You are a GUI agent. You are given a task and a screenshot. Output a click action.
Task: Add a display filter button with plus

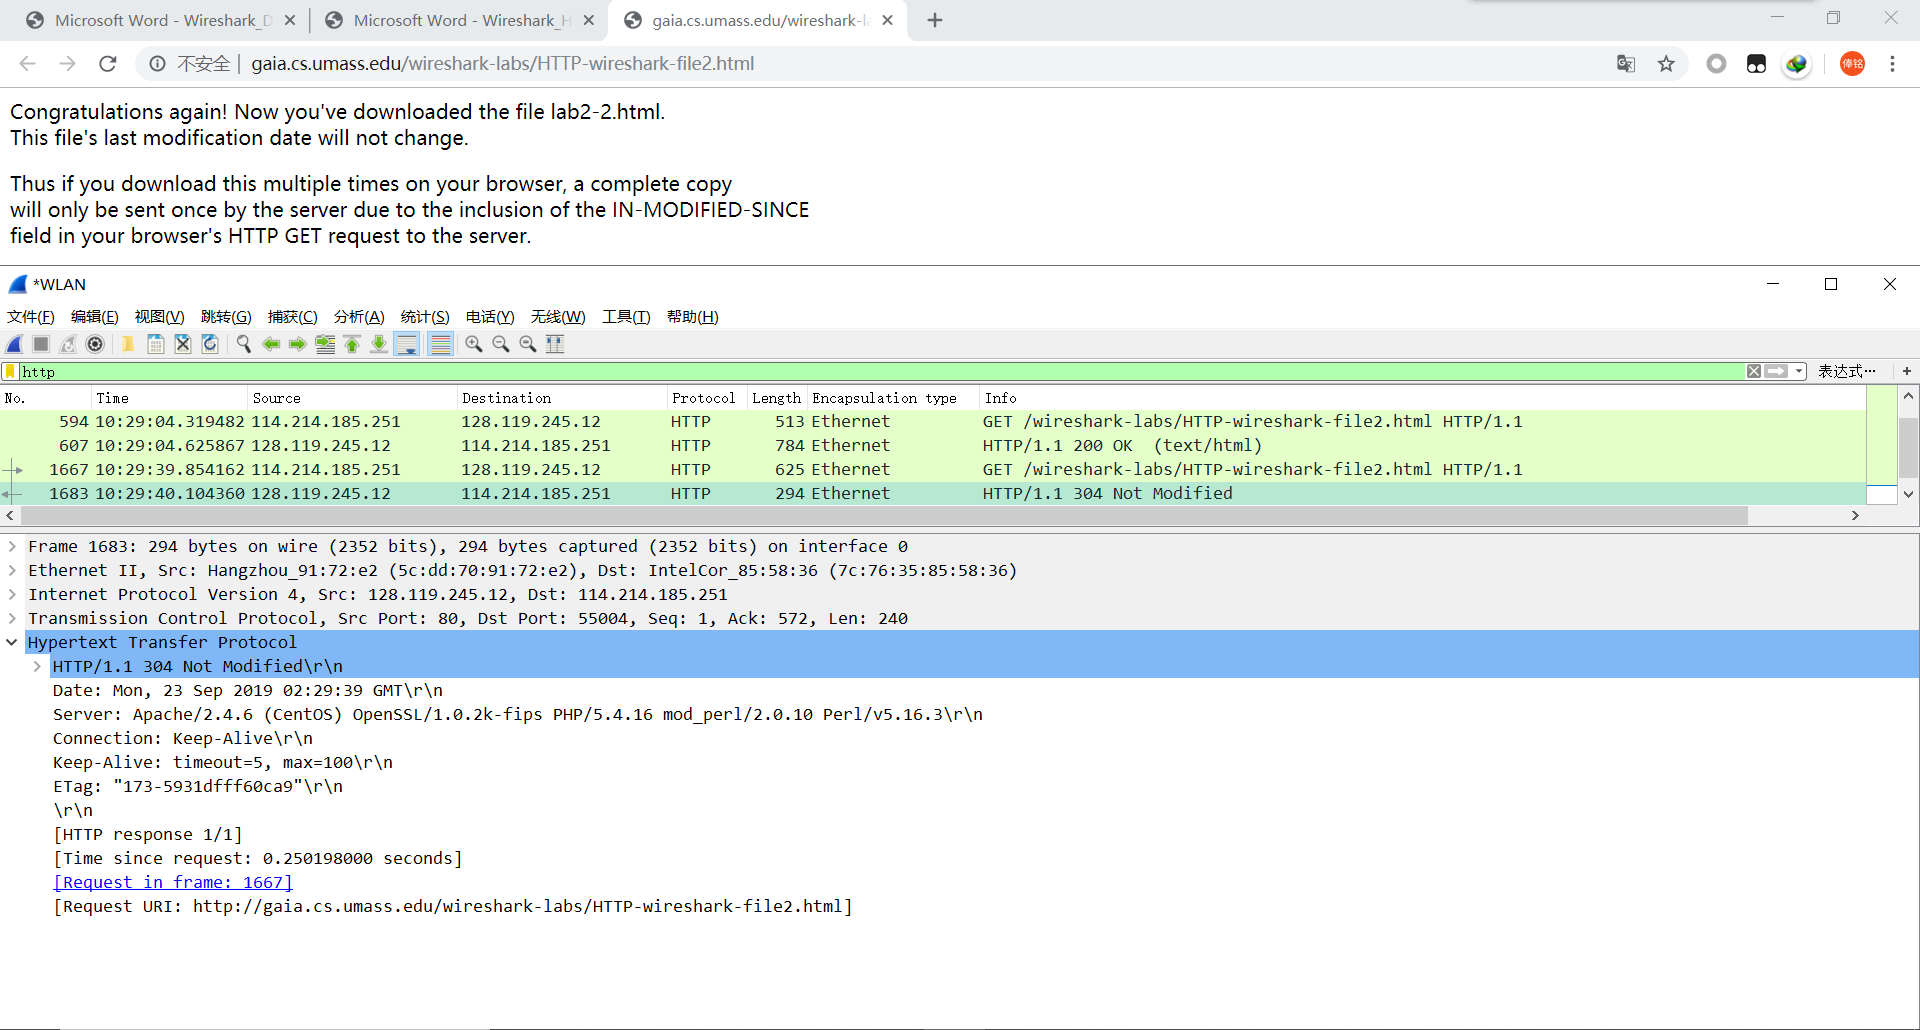coord(1907,371)
